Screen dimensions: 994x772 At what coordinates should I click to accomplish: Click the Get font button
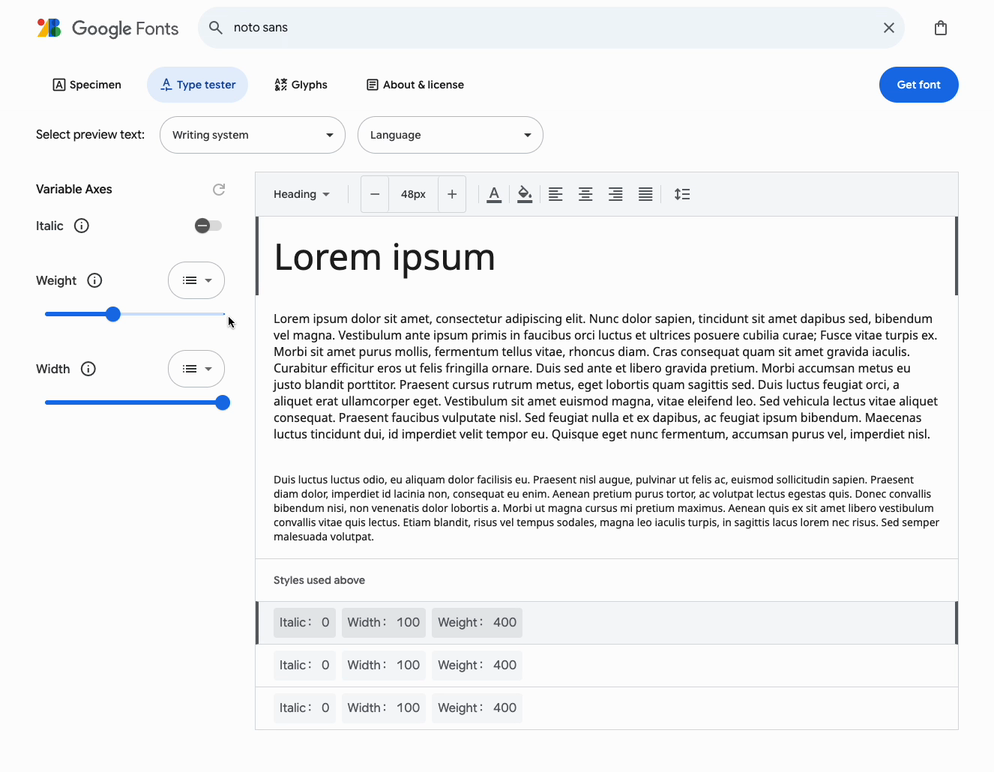(x=918, y=85)
